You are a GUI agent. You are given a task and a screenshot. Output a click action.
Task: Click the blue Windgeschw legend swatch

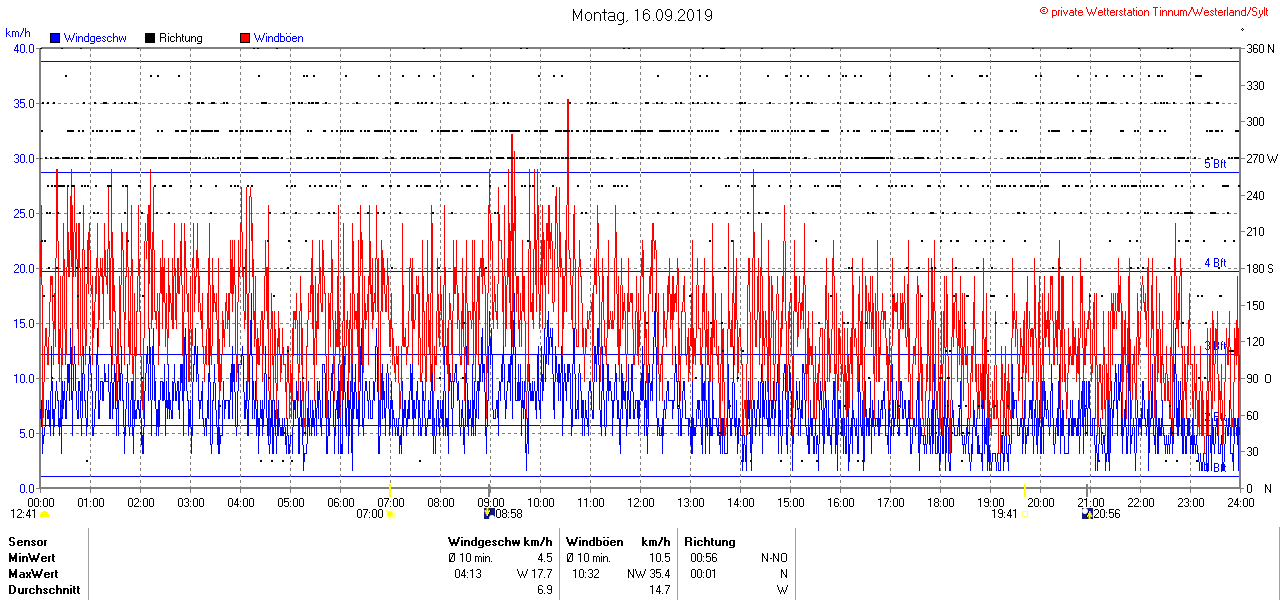(x=55, y=38)
